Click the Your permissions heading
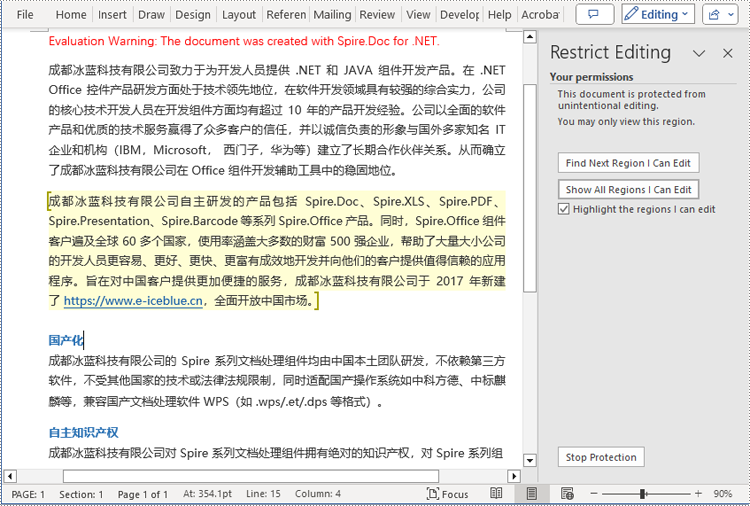 click(x=591, y=77)
